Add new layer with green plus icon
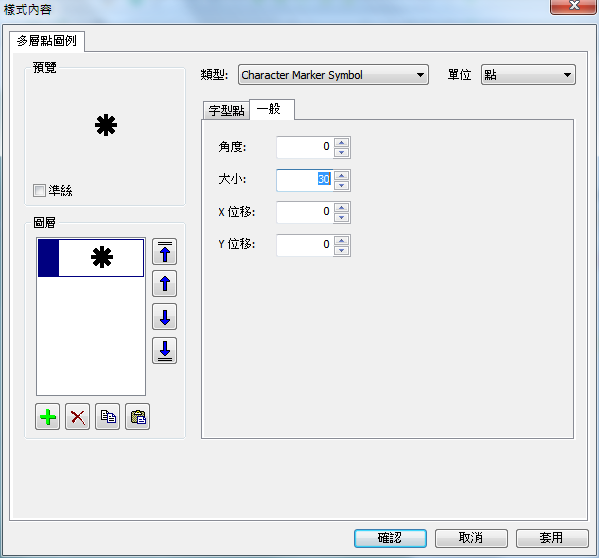The height and width of the screenshot is (558, 599). 47,417
